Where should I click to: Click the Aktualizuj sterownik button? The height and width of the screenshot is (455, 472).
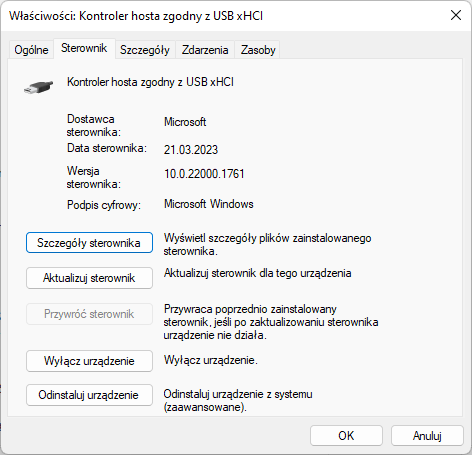[89, 278]
